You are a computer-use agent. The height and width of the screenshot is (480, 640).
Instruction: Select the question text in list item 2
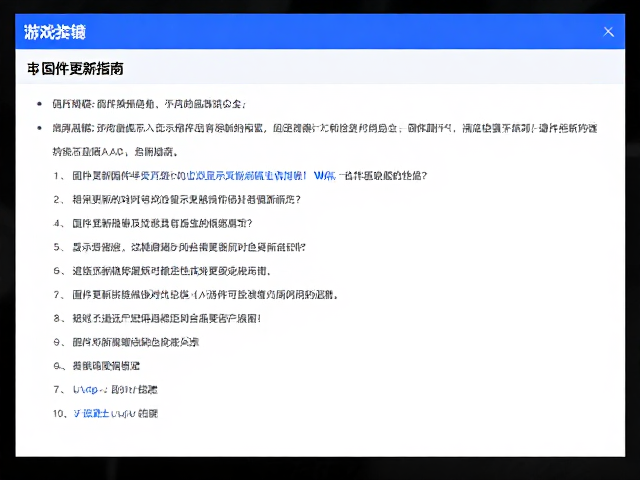coord(187,200)
